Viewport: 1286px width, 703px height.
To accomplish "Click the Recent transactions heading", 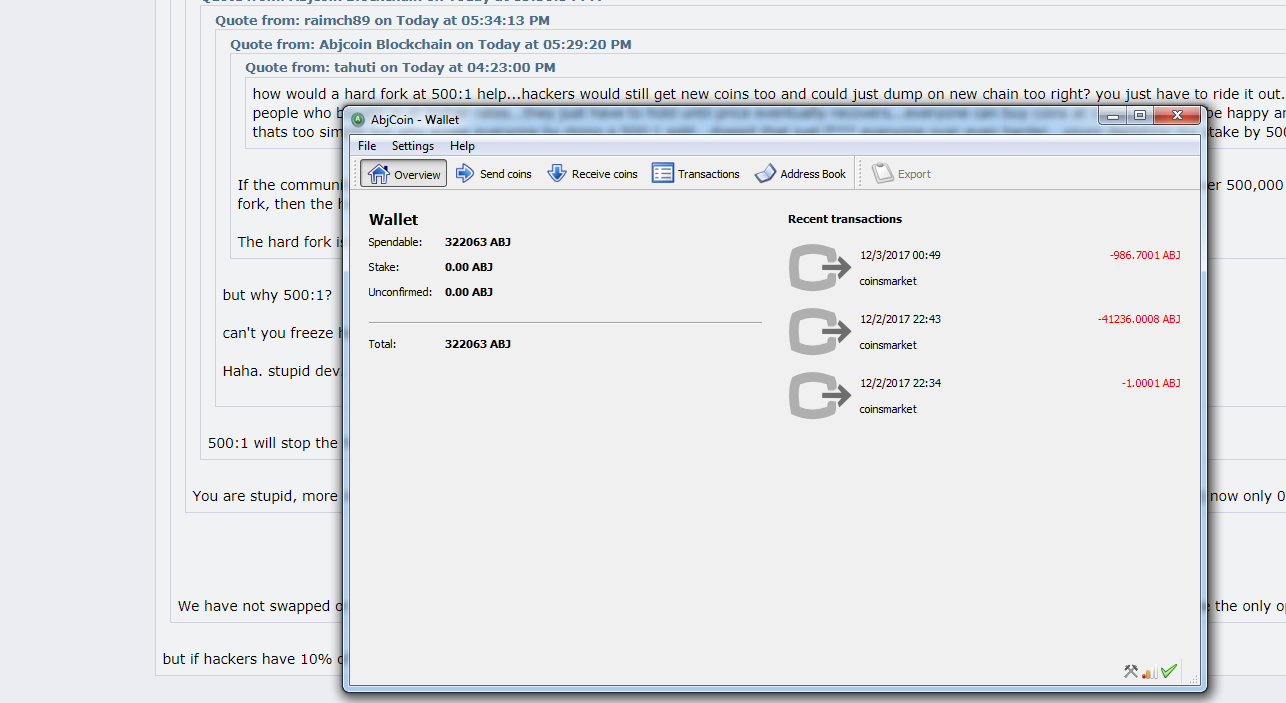I will 845,219.
